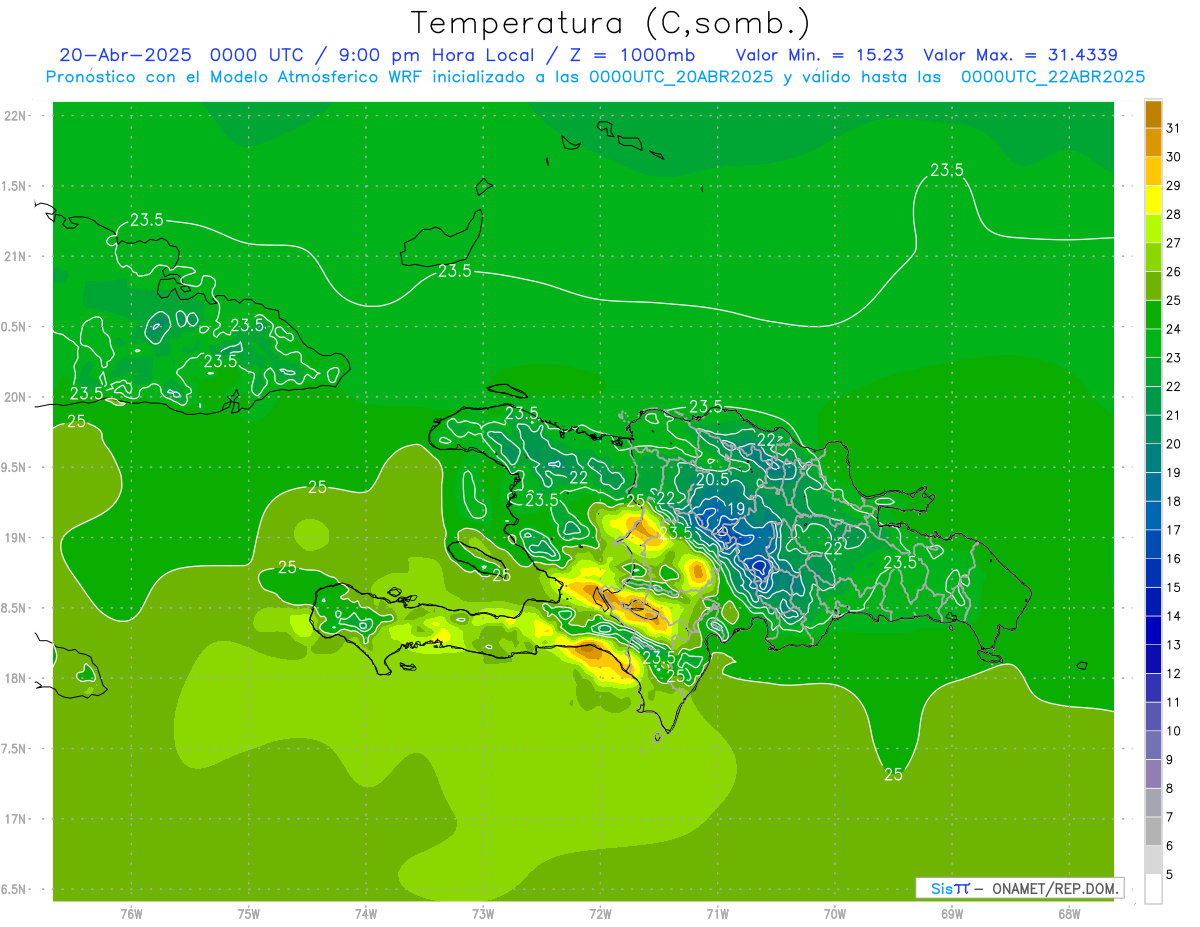Click '0000UTC_22ABR2025' validity end text
The height and width of the screenshot is (927, 1200).
click(x=1053, y=77)
